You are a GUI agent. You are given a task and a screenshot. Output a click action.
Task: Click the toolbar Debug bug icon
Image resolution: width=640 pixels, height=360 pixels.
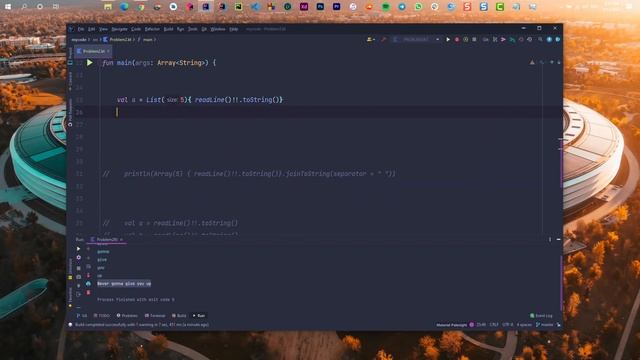click(x=457, y=40)
